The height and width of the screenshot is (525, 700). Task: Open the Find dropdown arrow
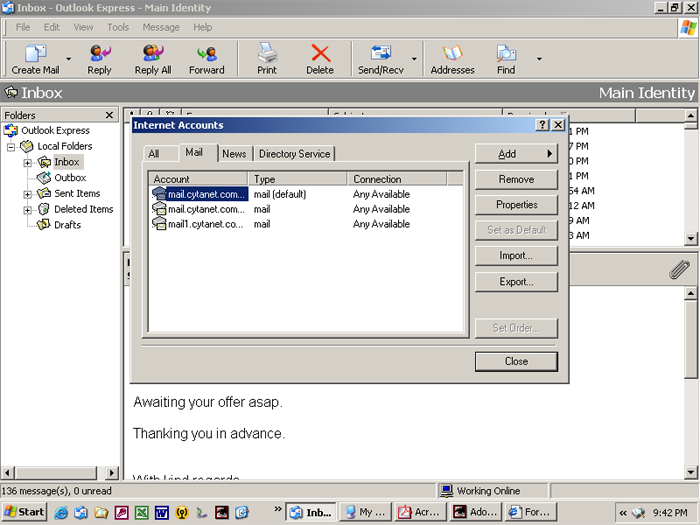(539, 59)
